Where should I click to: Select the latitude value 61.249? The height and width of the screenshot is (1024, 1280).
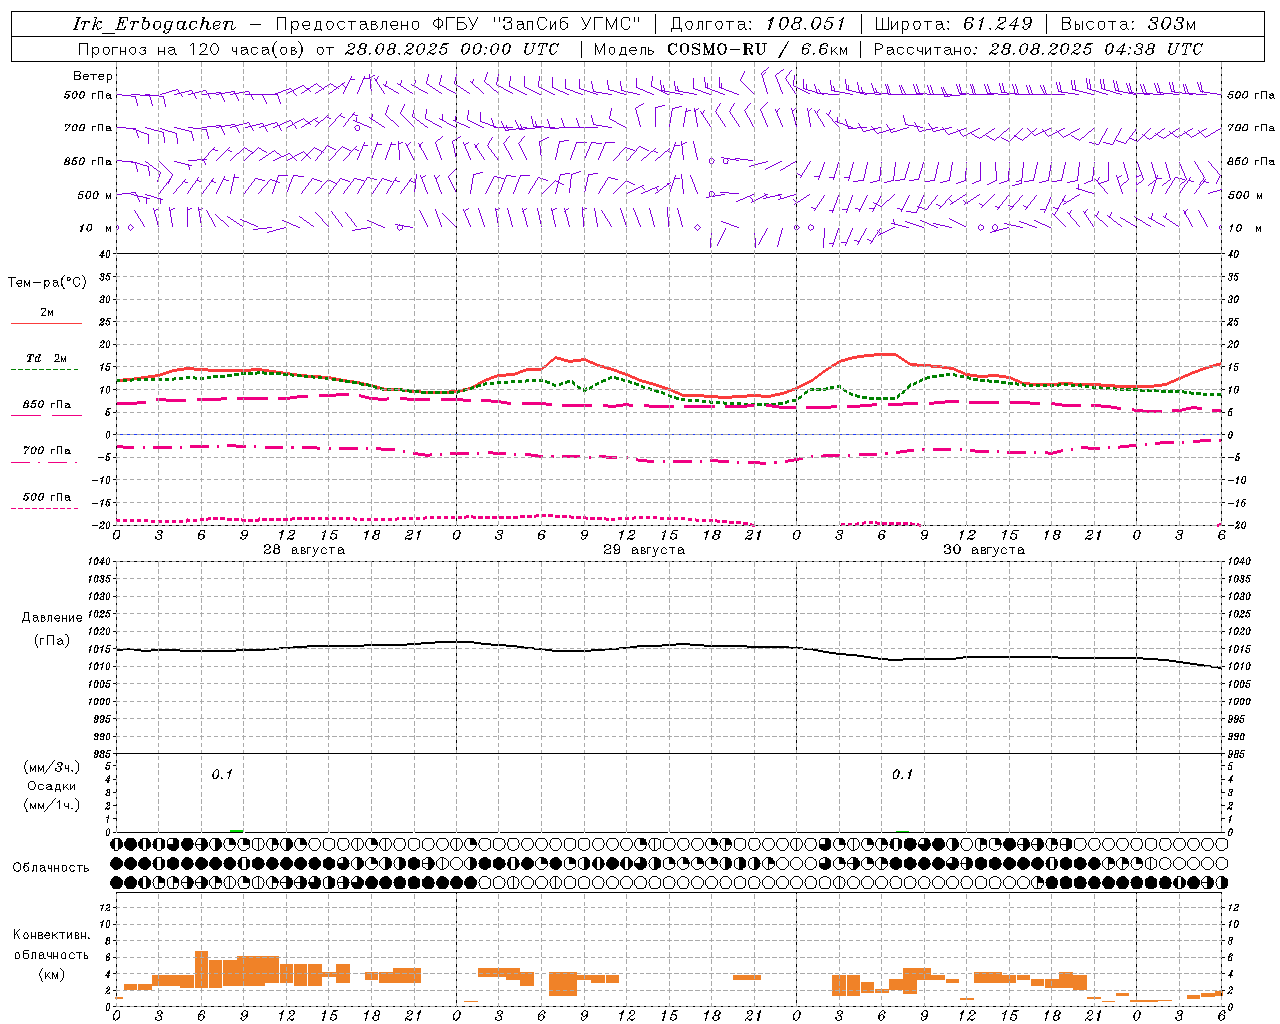(x=998, y=24)
